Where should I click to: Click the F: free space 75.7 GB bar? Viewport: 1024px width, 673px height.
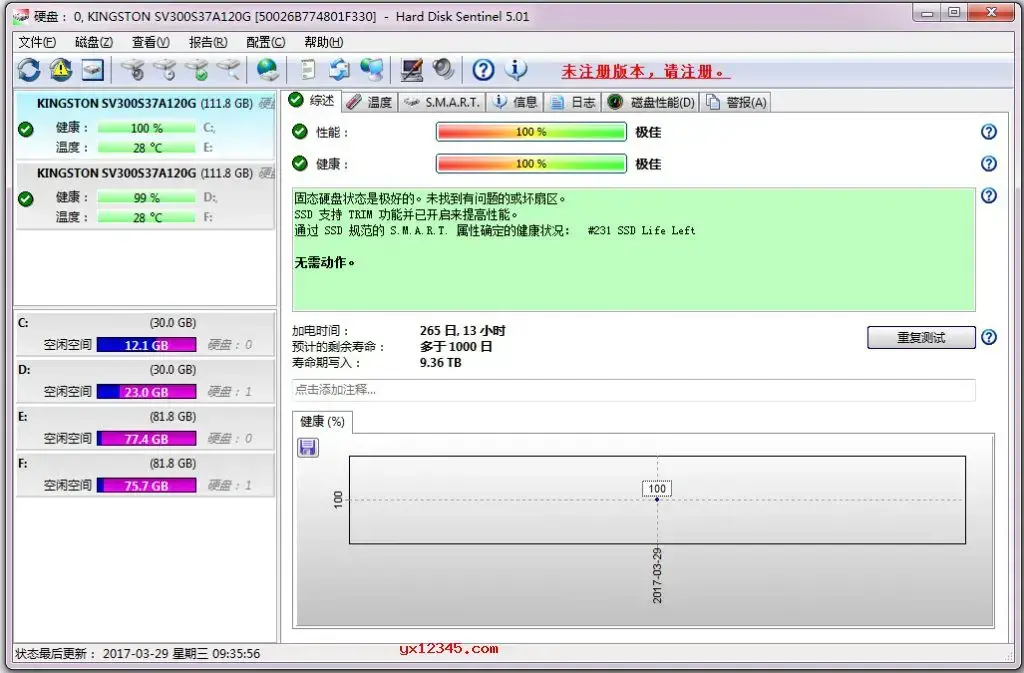tap(146, 486)
